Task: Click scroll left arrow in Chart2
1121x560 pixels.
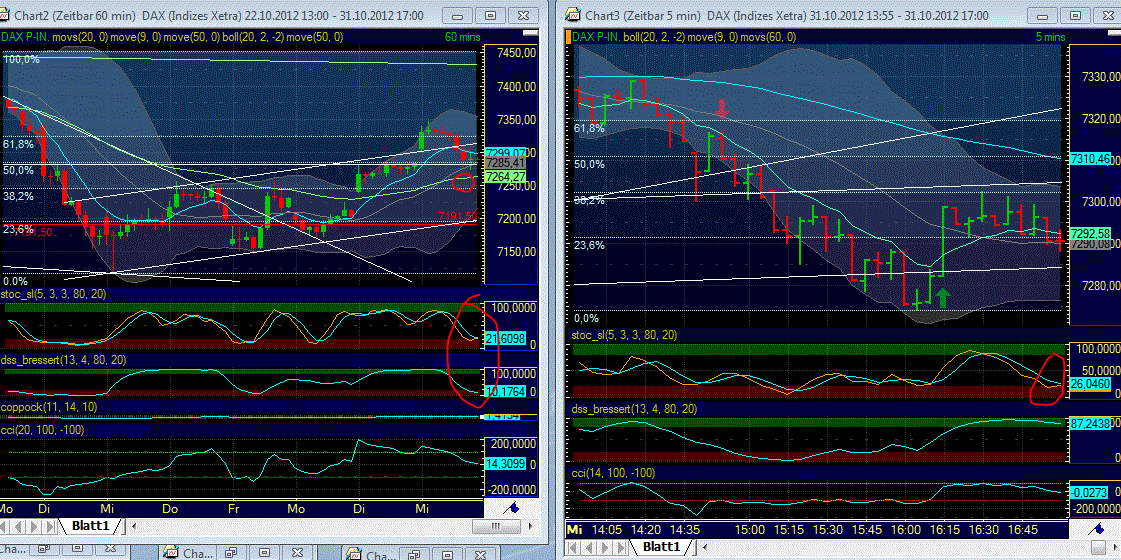Action: click(x=134, y=526)
